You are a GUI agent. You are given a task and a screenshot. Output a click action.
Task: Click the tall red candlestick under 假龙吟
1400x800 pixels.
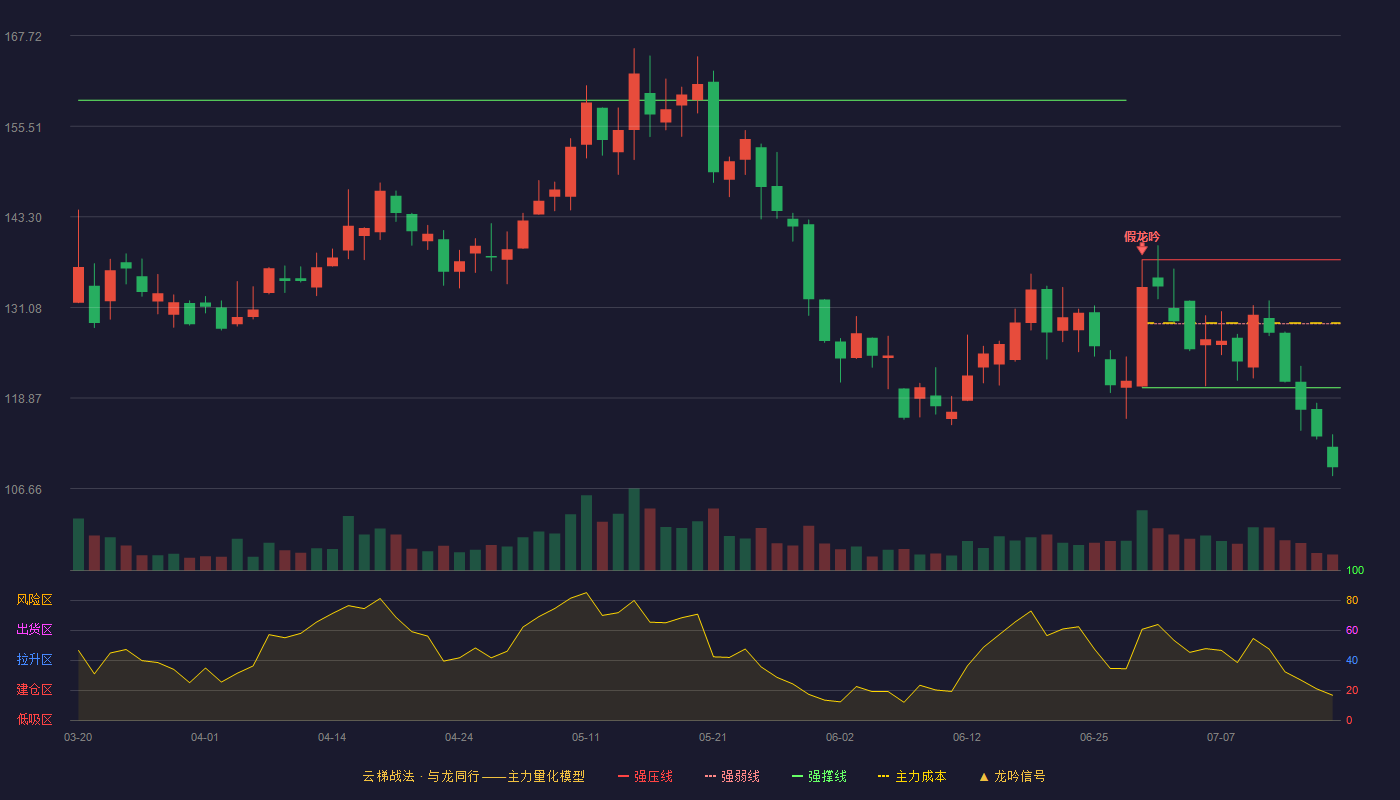(x=1142, y=337)
